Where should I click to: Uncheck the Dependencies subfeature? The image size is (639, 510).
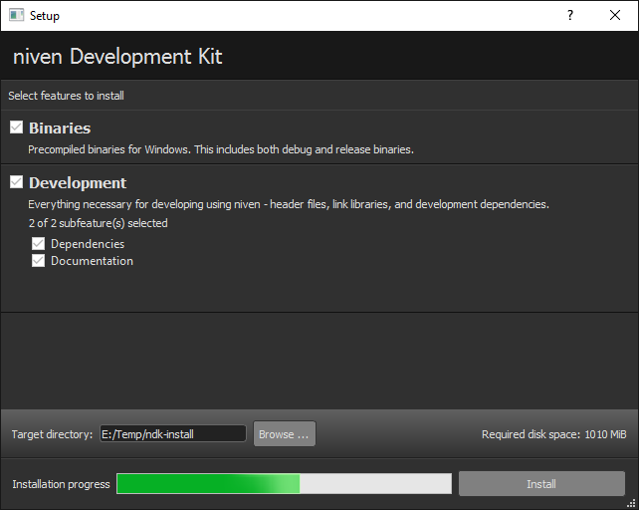[38, 244]
